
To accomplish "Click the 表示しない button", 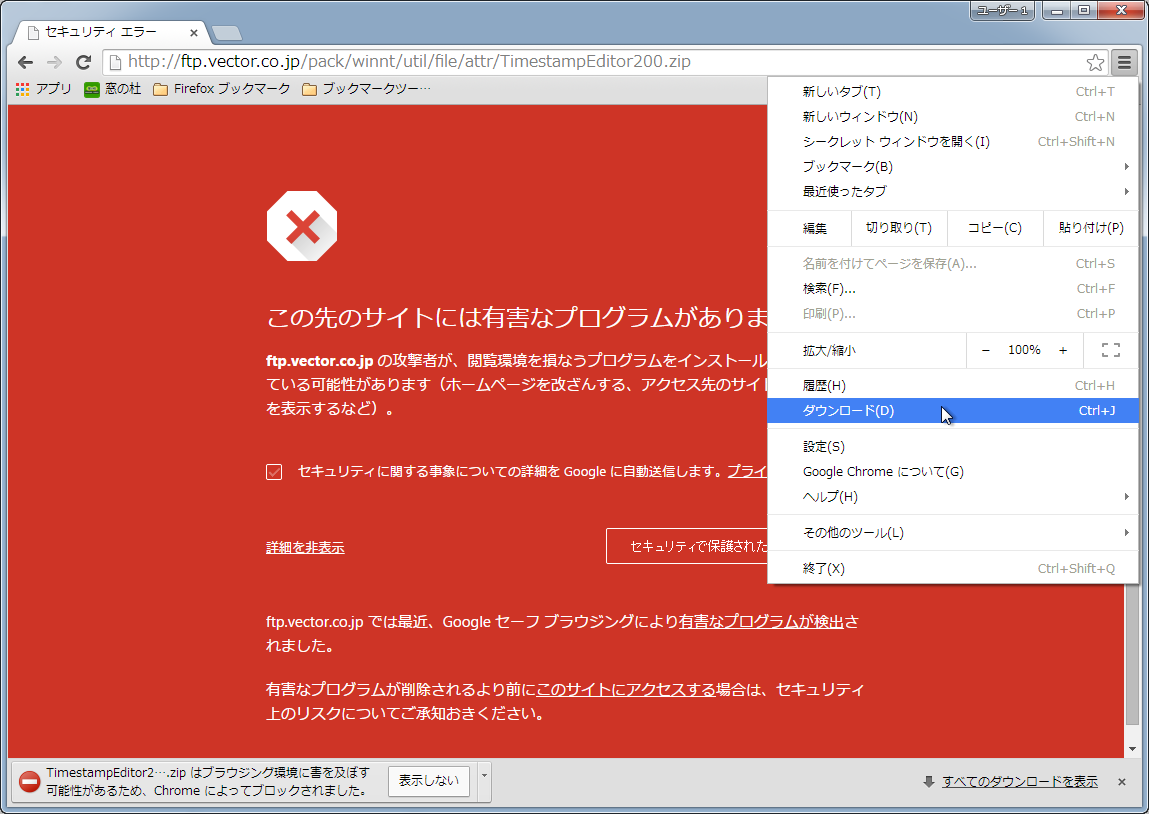I will coord(429,781).
